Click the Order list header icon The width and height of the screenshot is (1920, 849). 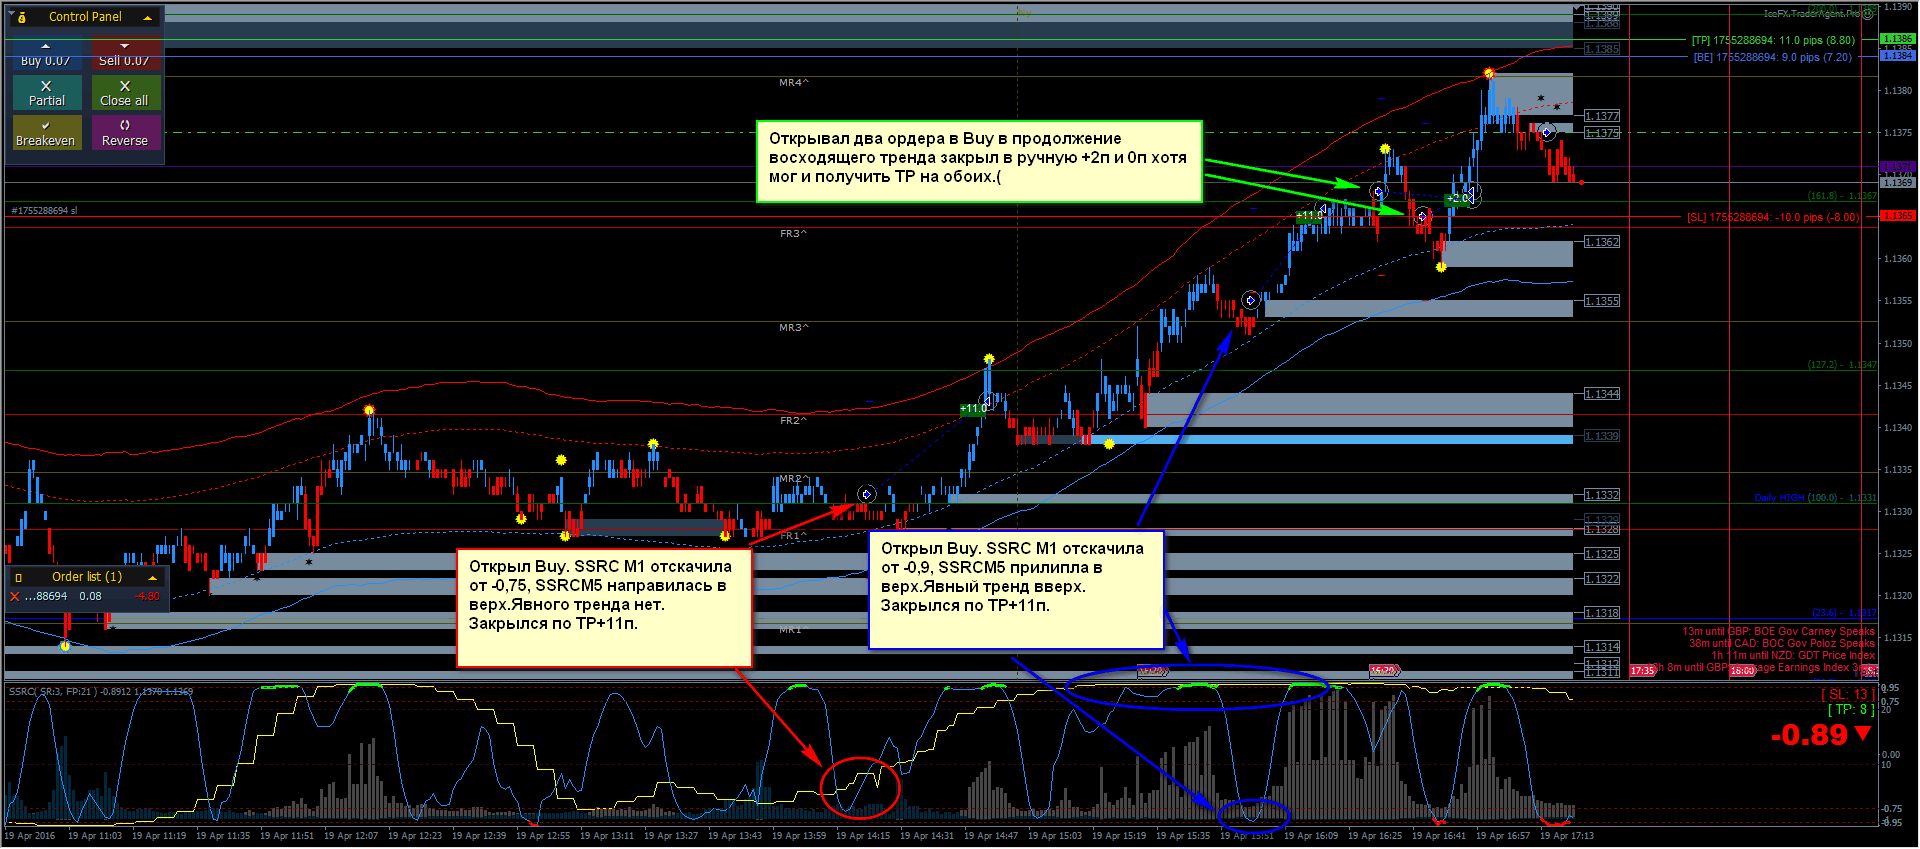18,578
